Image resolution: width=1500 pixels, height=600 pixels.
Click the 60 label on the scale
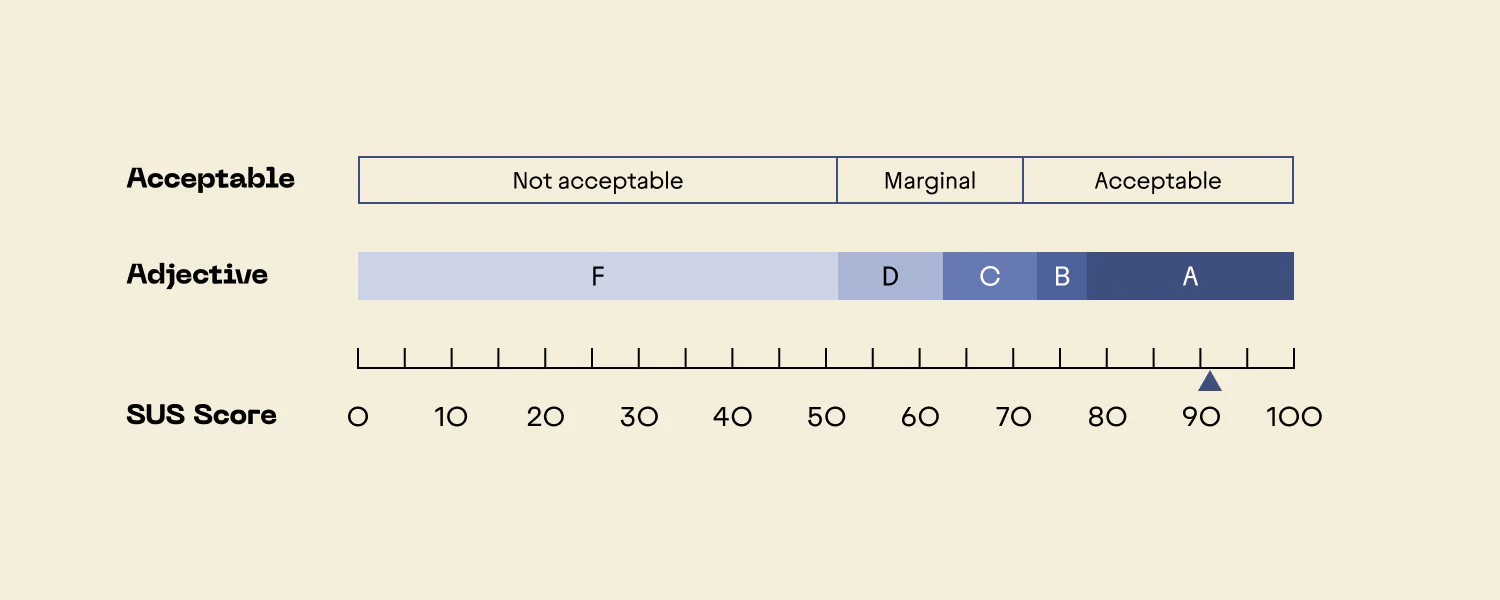920,417
